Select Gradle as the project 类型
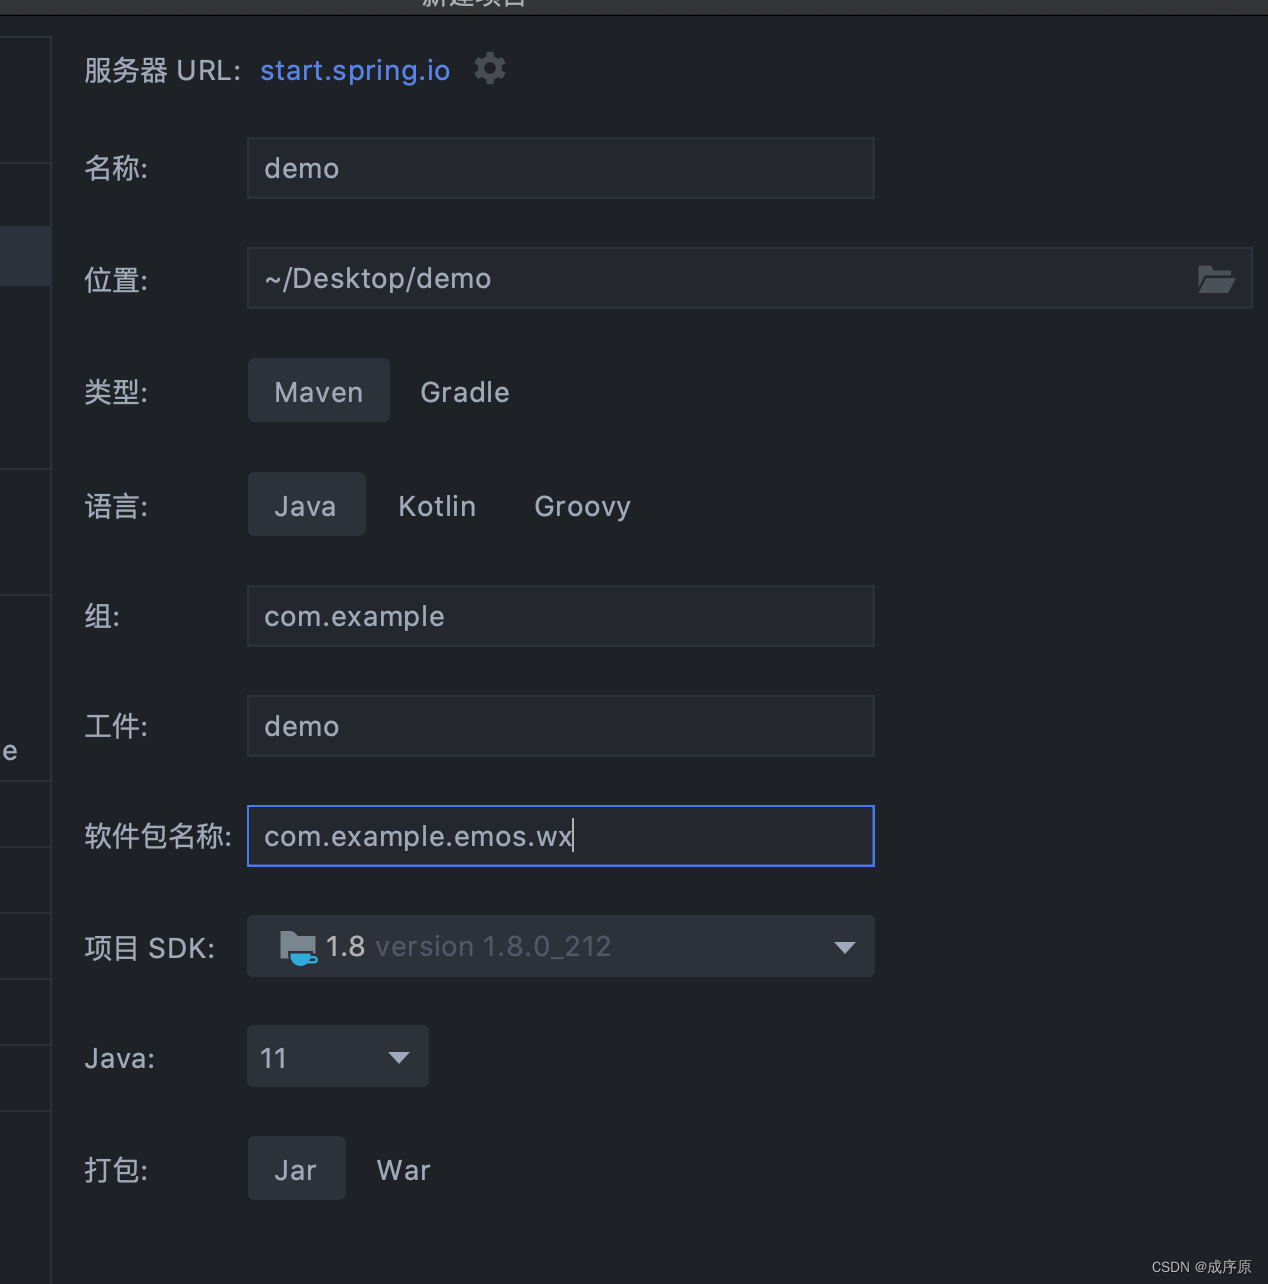This screenshot has width=1268, height=1284. coord(464,392)
